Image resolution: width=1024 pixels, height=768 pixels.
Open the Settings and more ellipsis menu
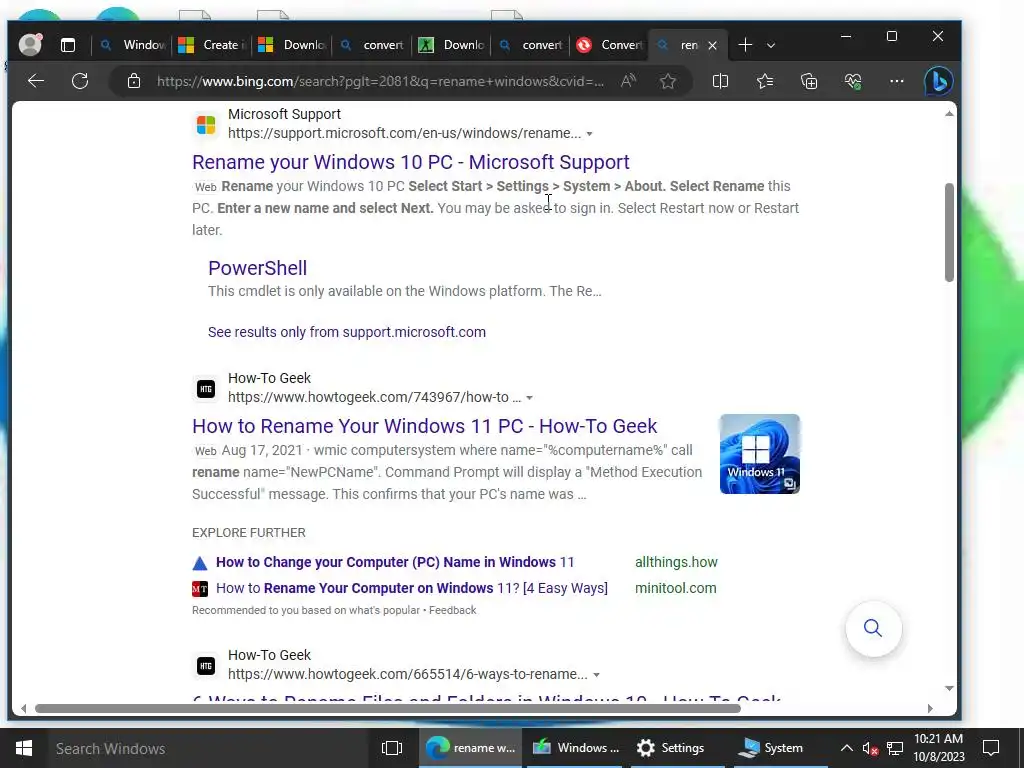tap(897, 81)
